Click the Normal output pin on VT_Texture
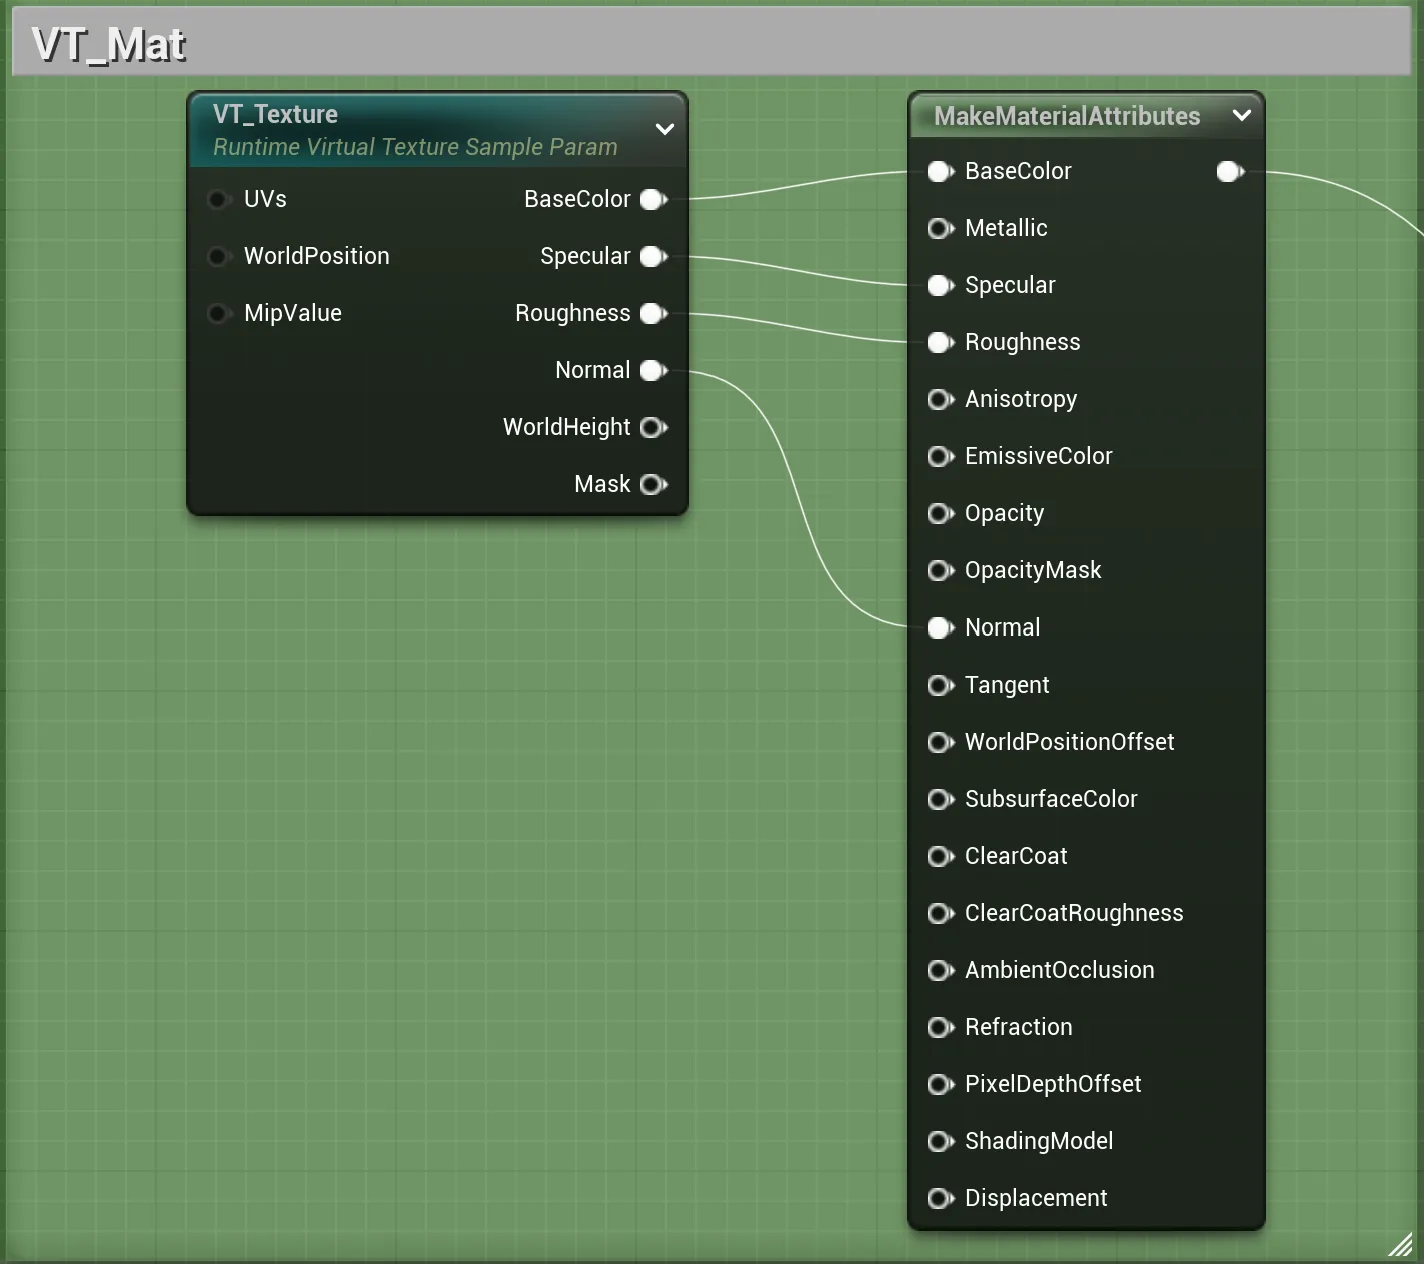Viewport: 1425px width, 1265px height. click(653, 370)
